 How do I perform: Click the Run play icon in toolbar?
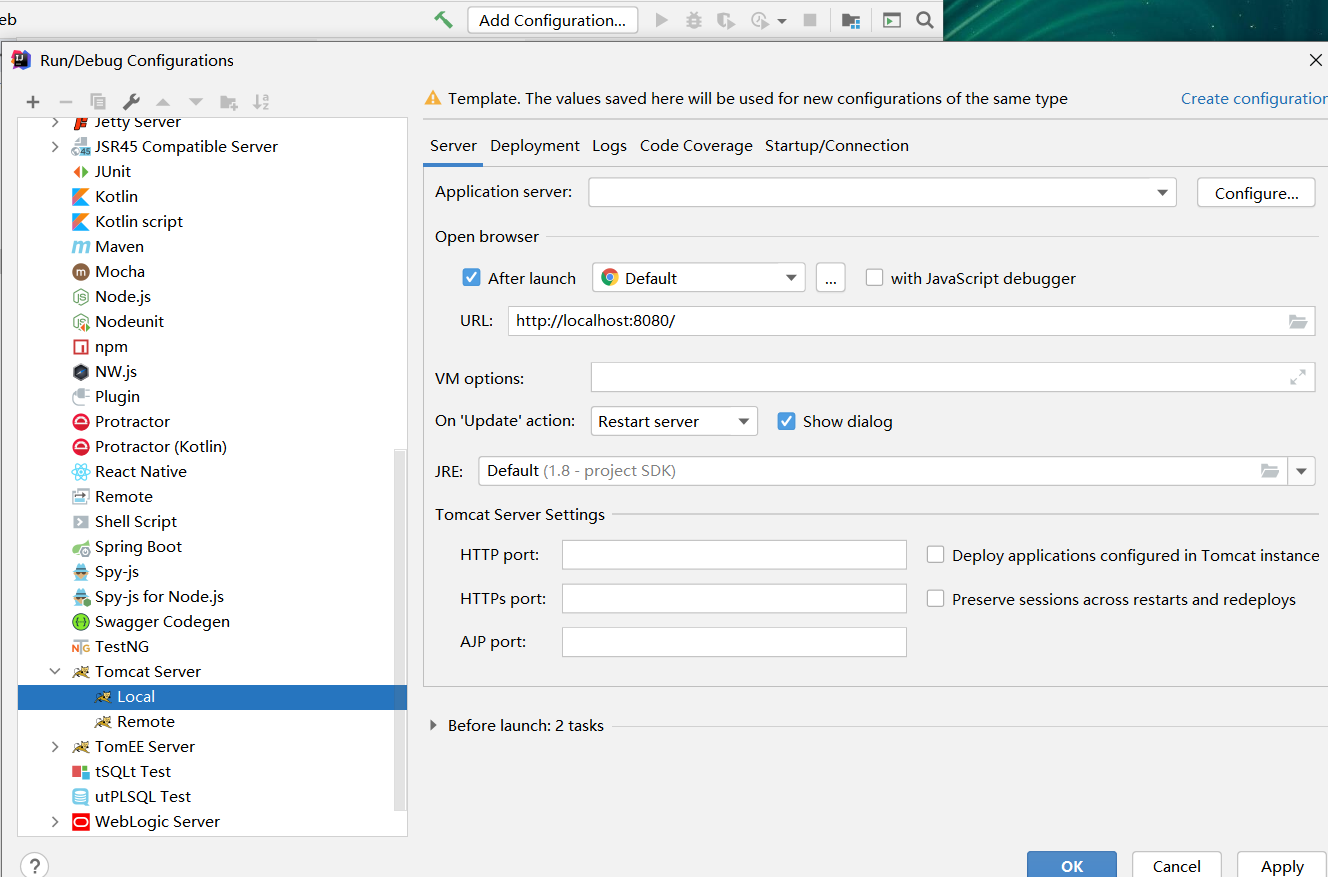661,20
